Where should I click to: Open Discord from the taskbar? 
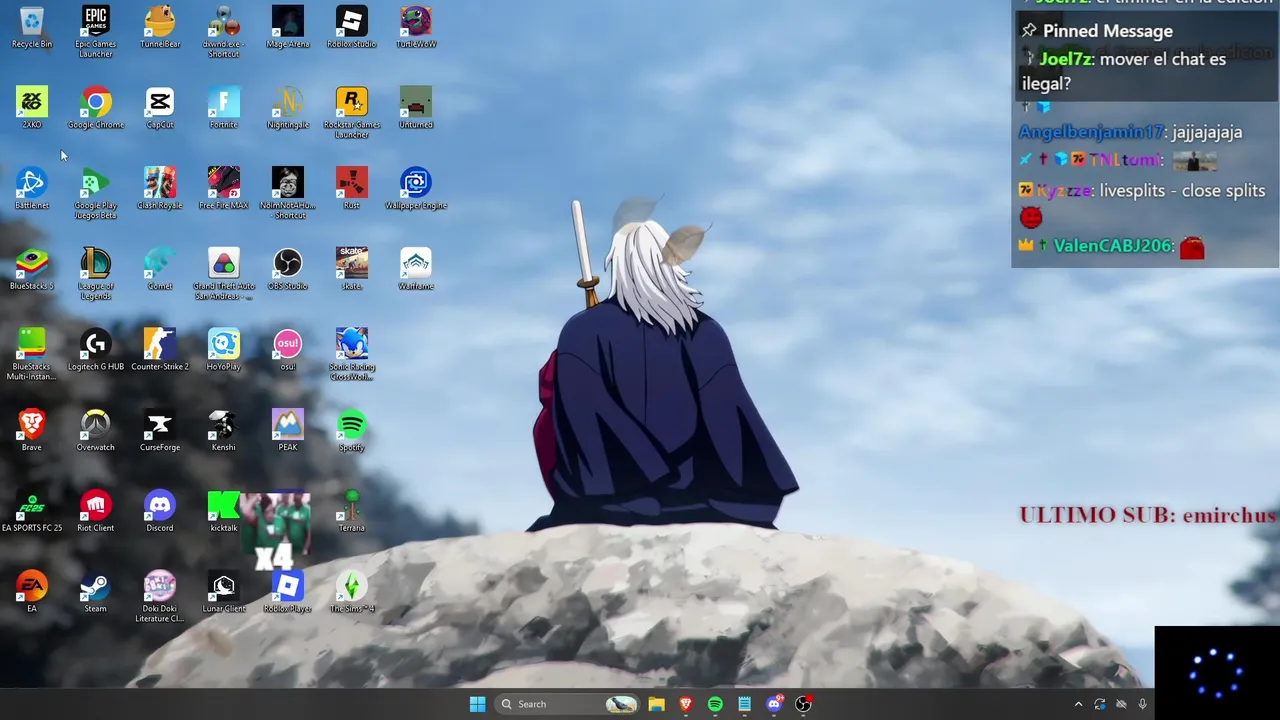tap(773, 704)
